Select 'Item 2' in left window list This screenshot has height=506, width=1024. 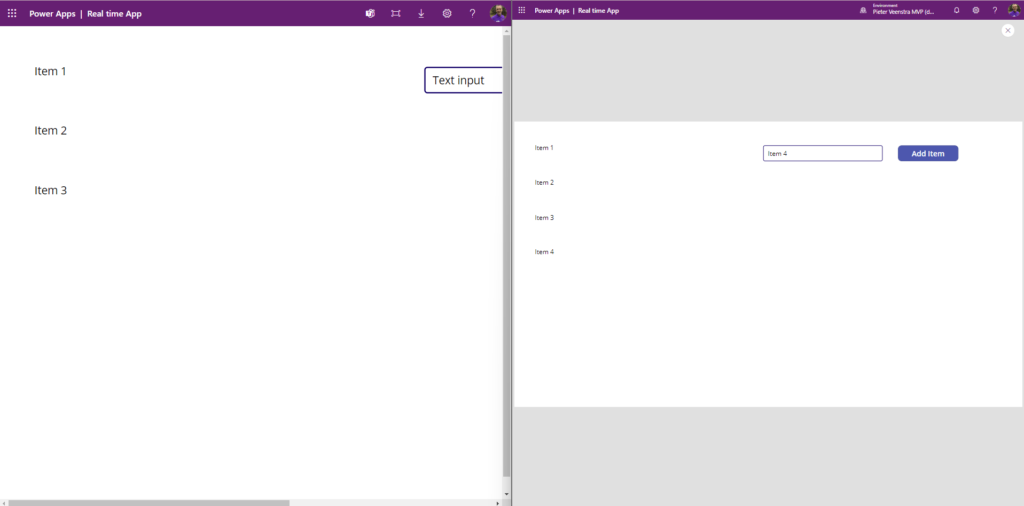point(50,131)
